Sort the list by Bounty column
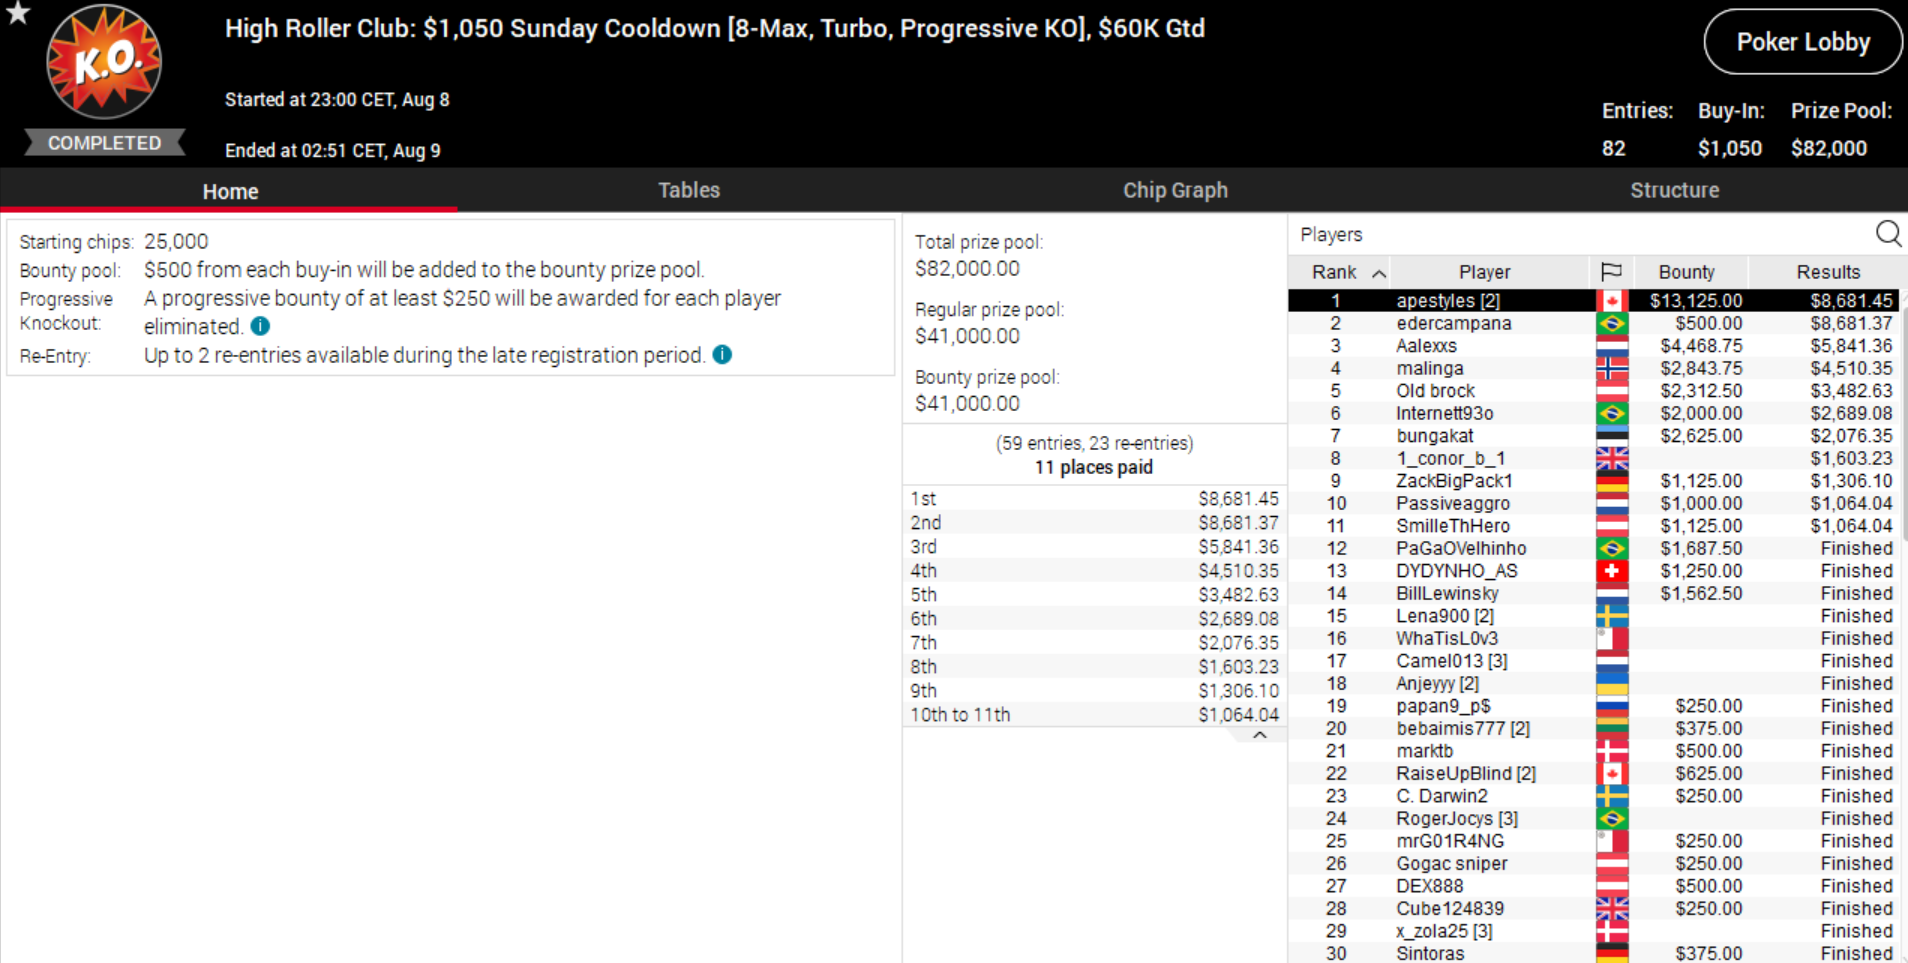The height and width of the screenshot is (963, 1908). (x=1686, y=272)
